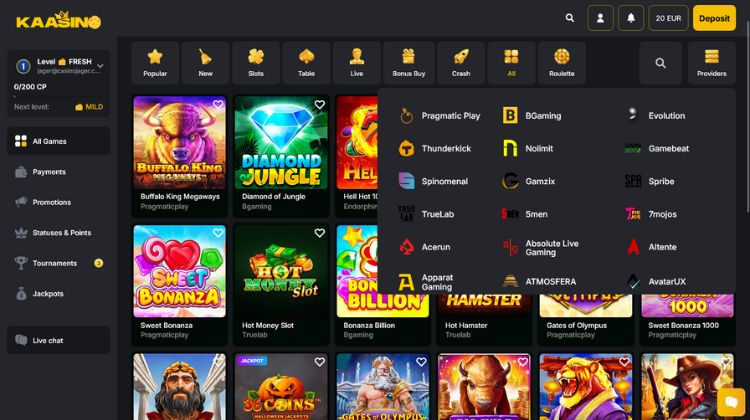Favorite Hot Money Slot with heart

[320, 233]
